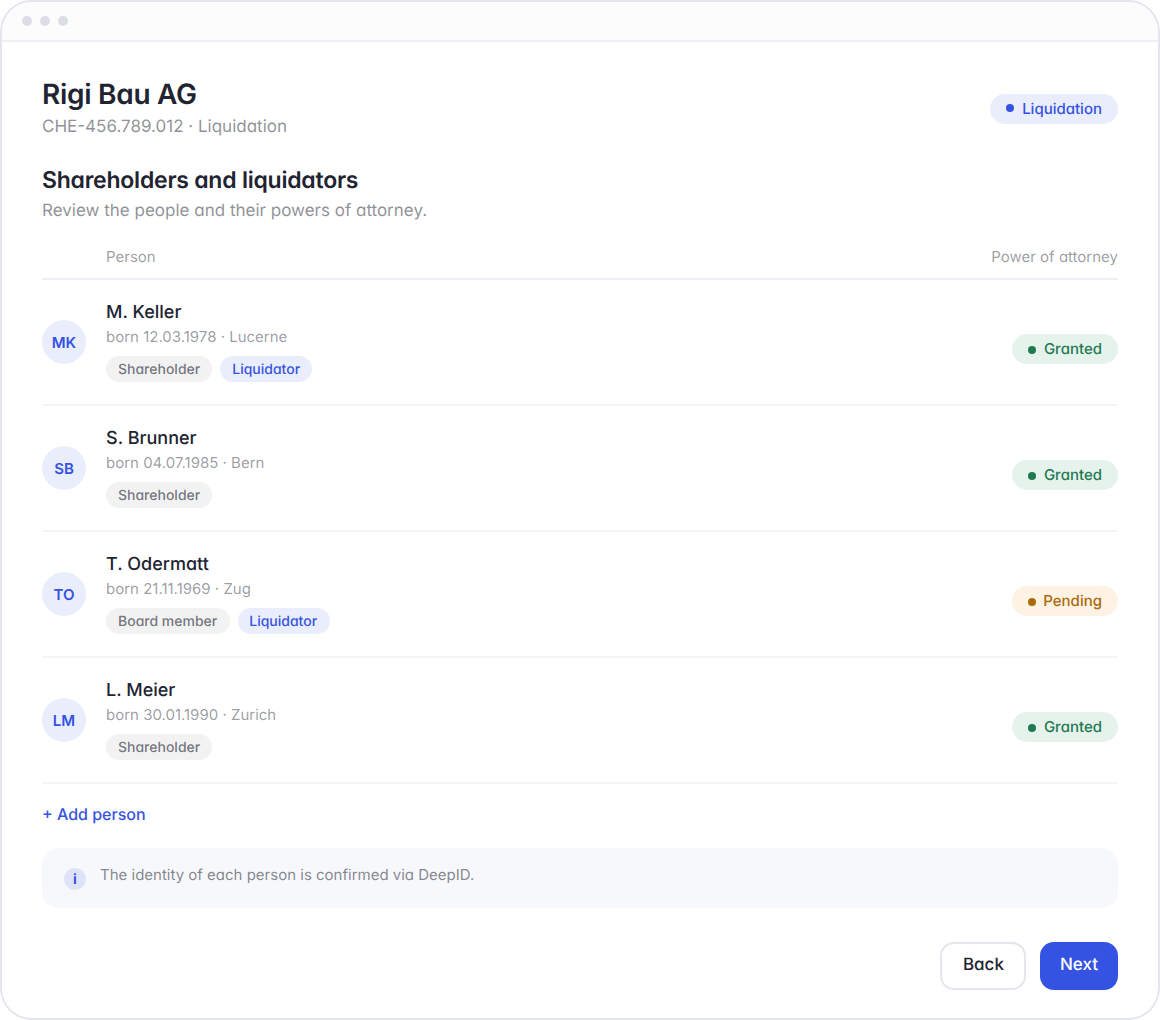The image size is (1160, 1020).
Task: Click T. Odermatt's Pending status badge
Action: pyautogui.click(x=1065, y=601)
